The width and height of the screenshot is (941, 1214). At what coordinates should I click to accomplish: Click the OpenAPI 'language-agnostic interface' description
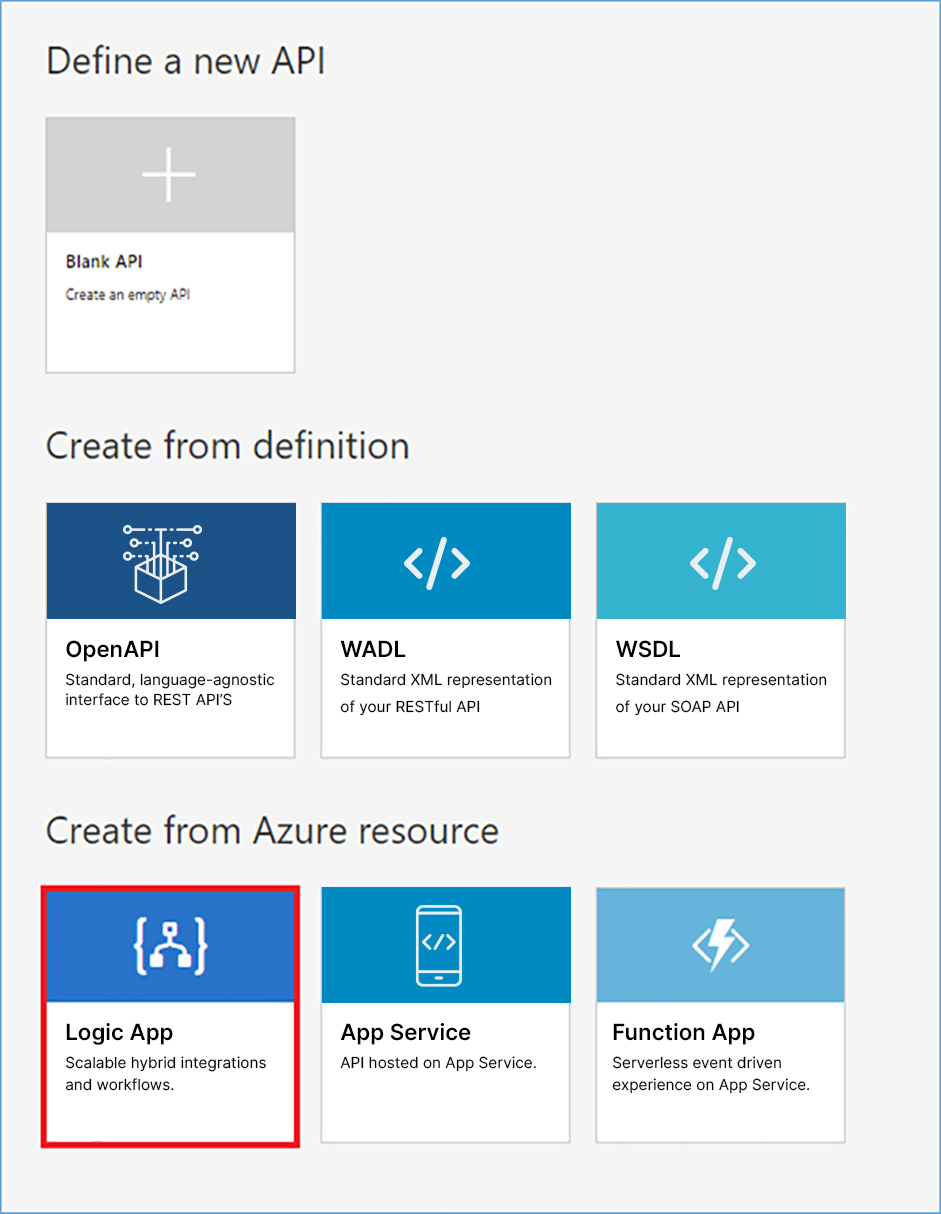pyautogui.click(x=169, y=690)
